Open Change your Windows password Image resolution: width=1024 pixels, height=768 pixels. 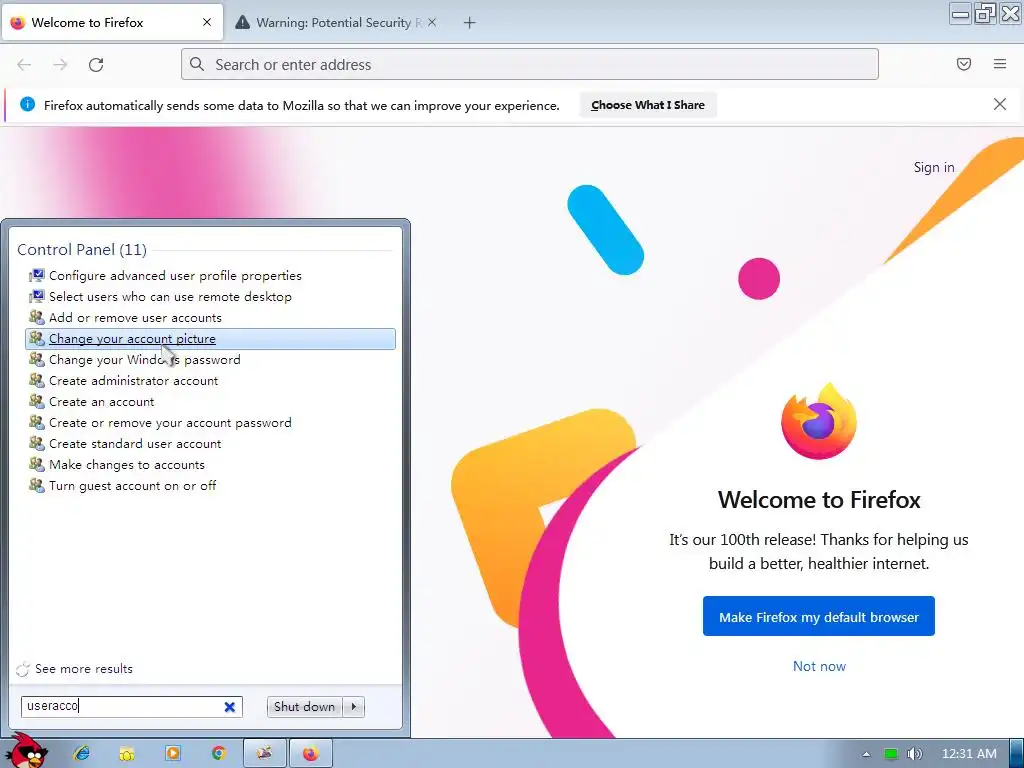[x=210, y=360]
